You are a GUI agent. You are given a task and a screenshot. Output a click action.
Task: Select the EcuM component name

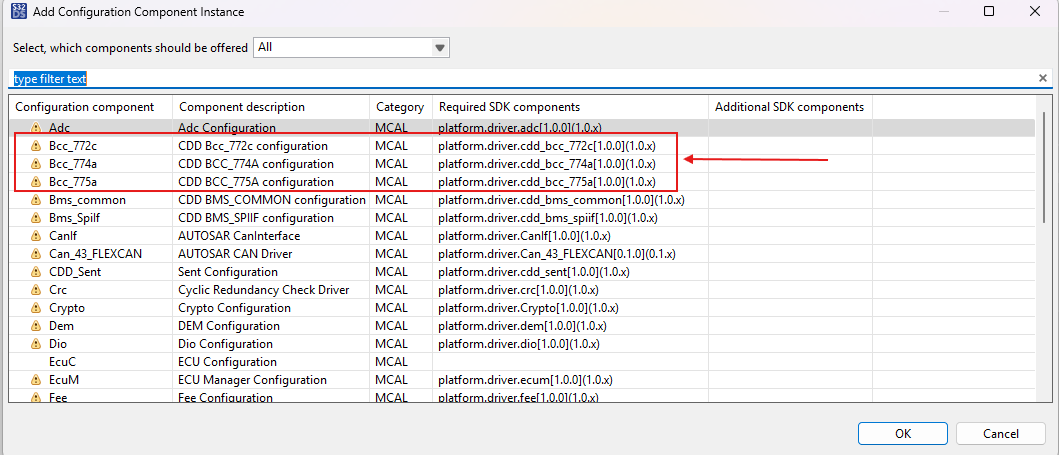coord(64,380)
